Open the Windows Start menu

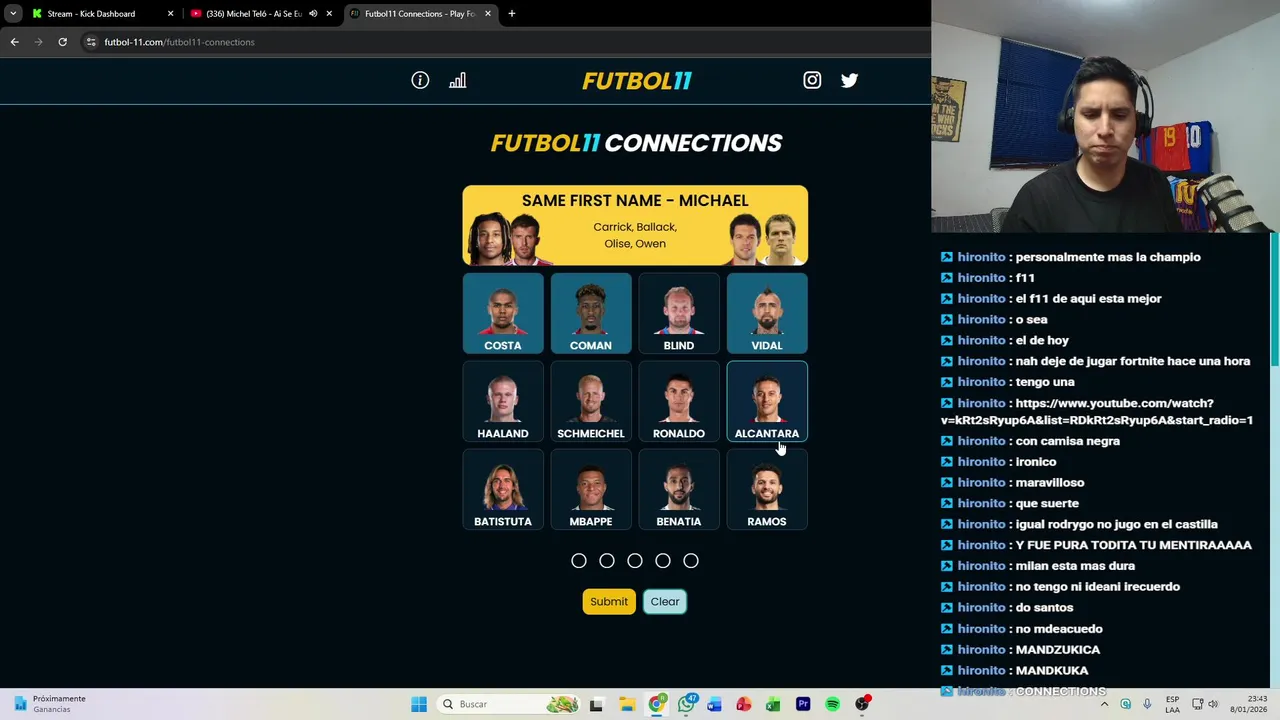[x=419, y=704]
